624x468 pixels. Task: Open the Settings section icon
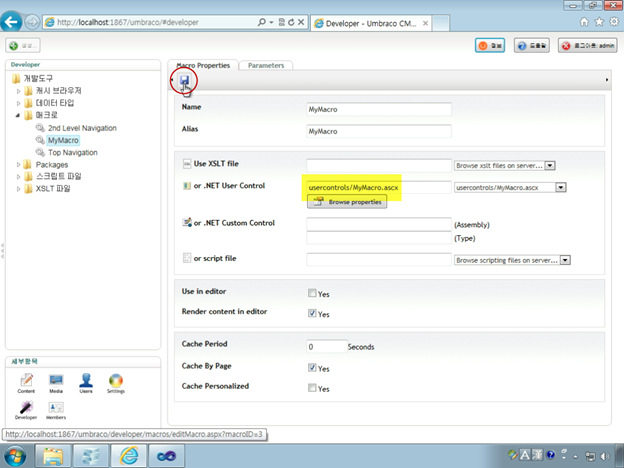click(x=116, y=383)
